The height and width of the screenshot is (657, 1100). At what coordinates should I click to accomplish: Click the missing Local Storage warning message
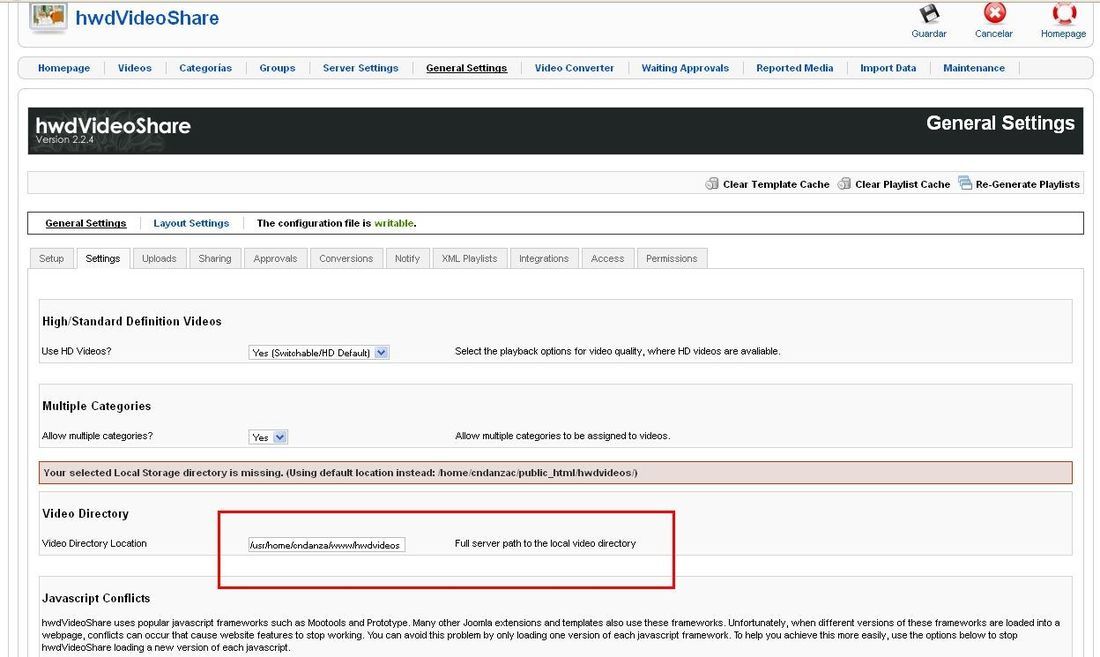pyautogui.click(x=556, y=473)
